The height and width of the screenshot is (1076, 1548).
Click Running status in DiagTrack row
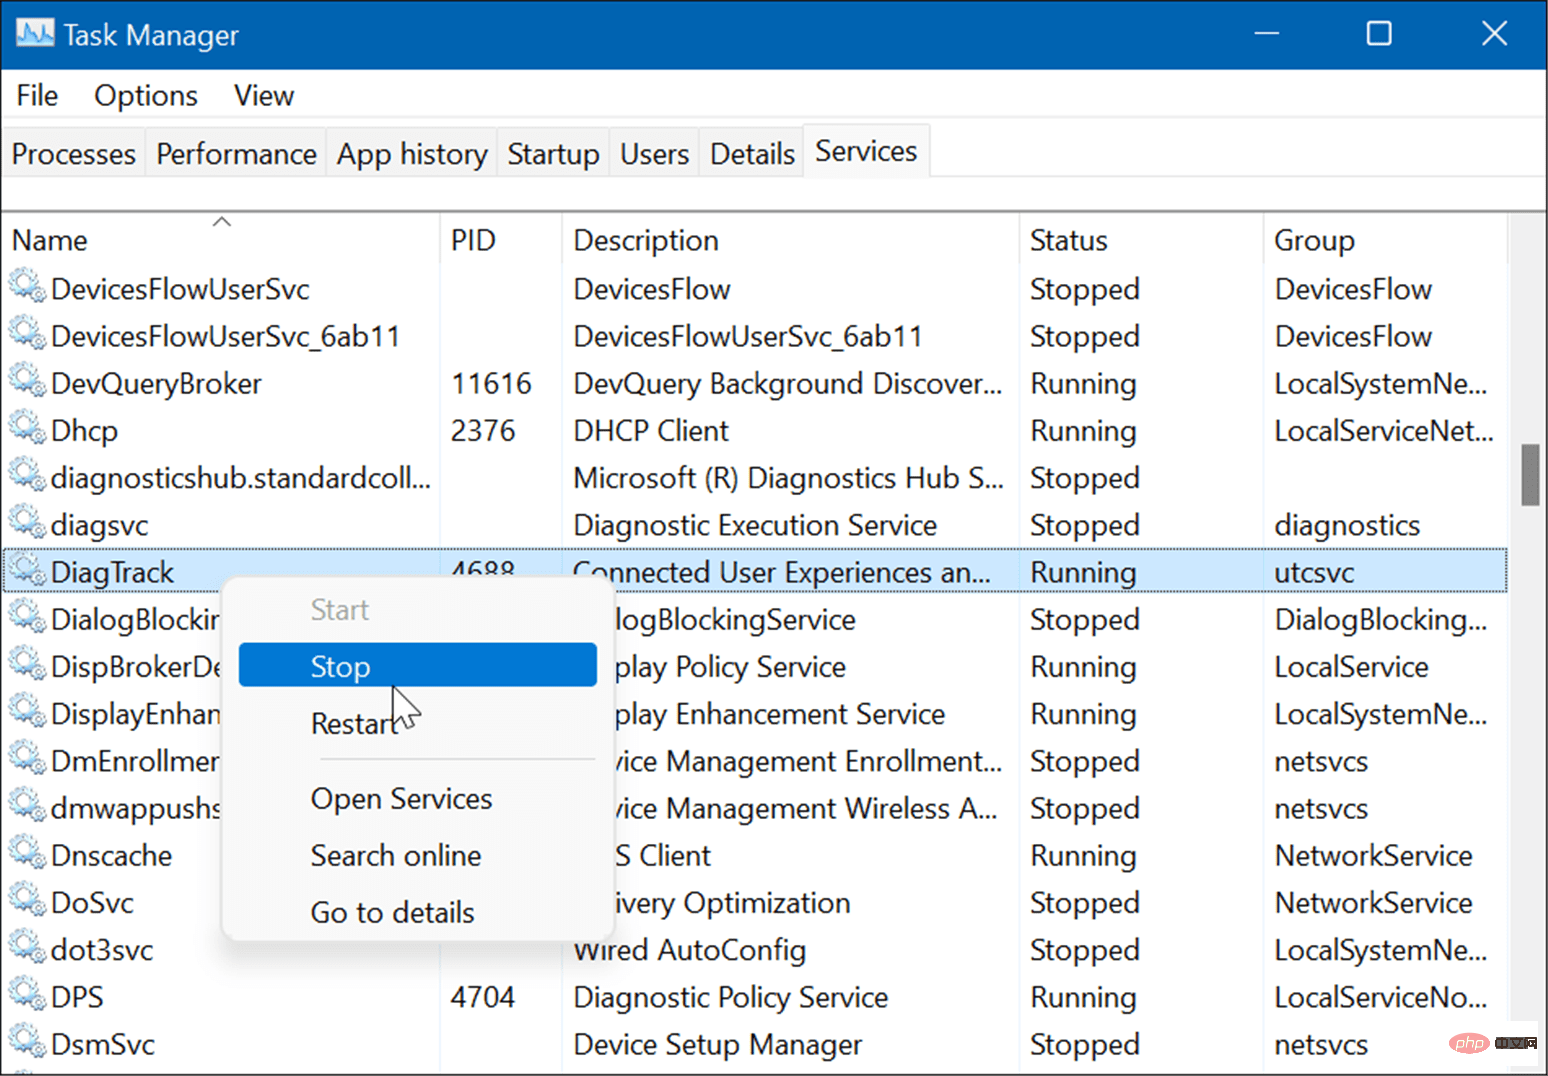click(x=1083, y=572)
